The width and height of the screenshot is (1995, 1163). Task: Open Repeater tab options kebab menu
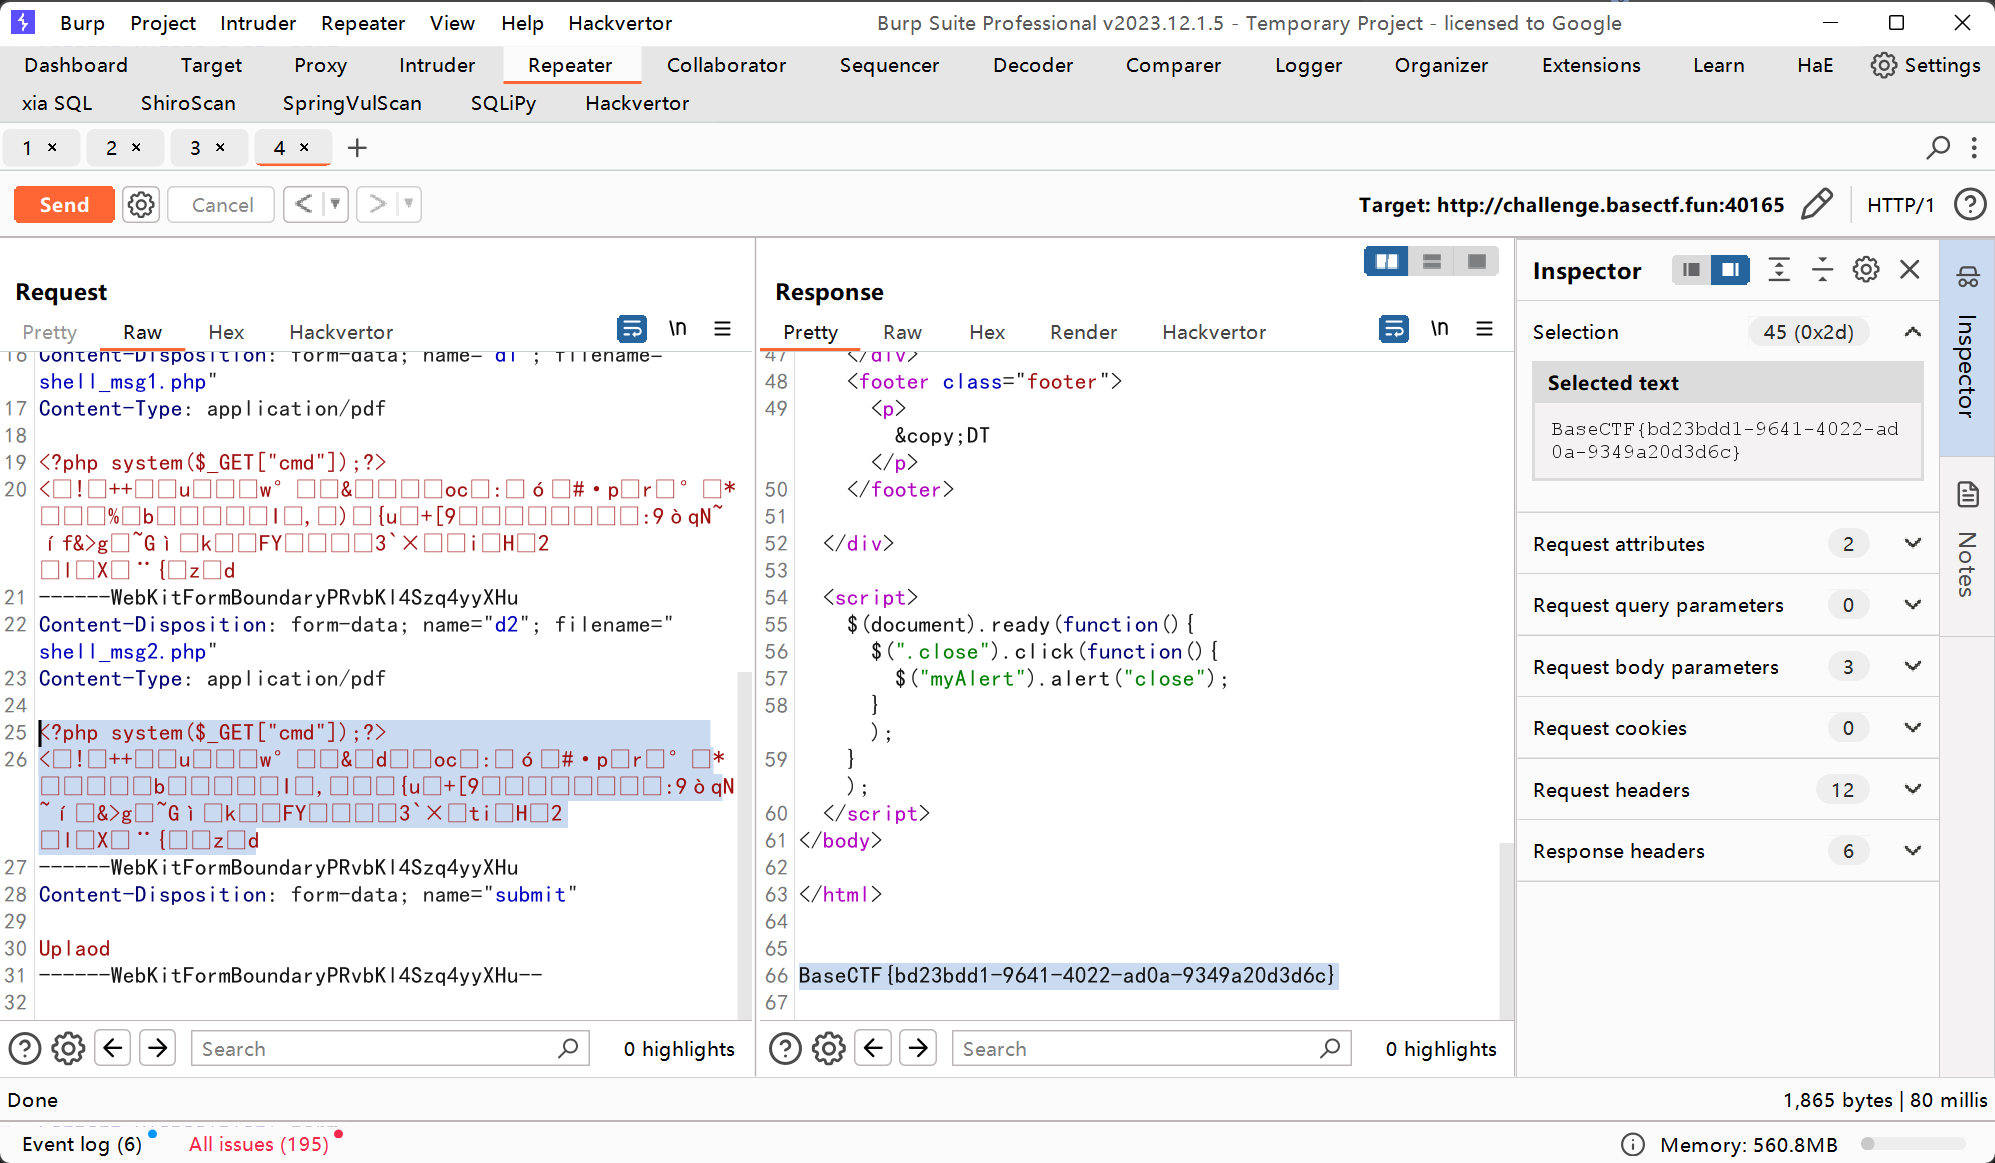point(1974,148)
